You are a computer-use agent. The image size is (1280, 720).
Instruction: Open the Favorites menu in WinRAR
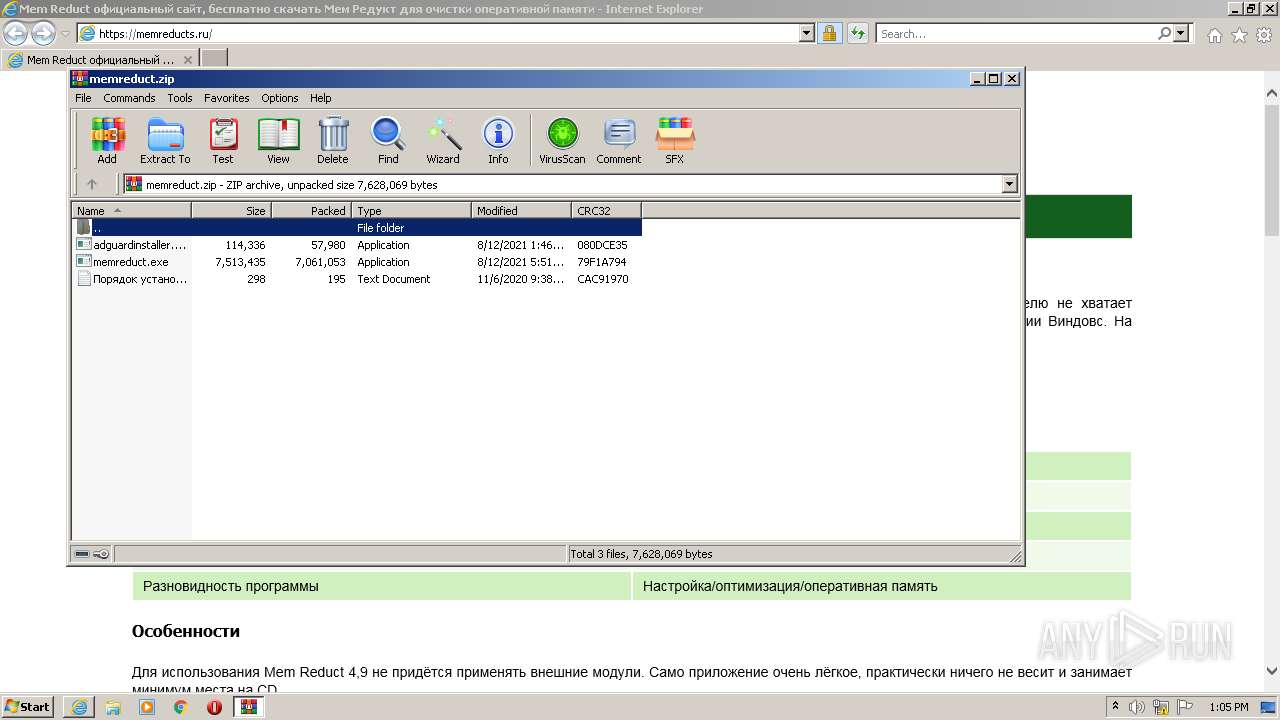(x=227, y=98)
